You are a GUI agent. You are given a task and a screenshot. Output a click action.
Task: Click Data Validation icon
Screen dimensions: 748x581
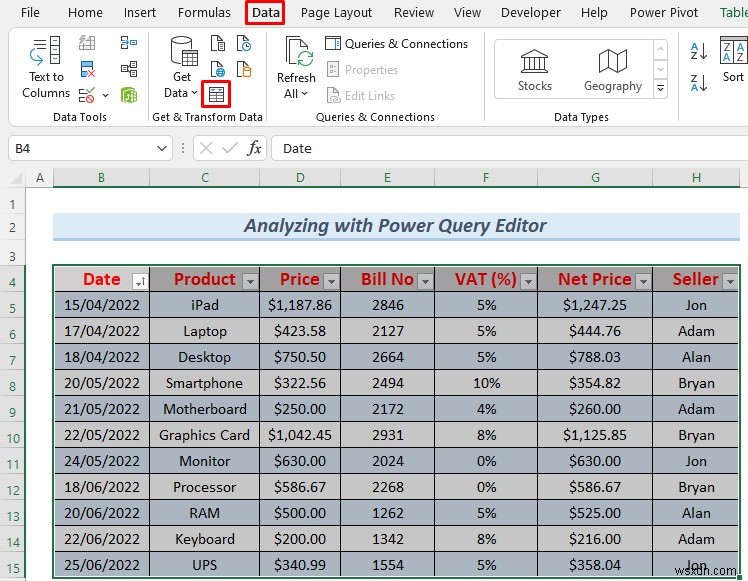87,95
